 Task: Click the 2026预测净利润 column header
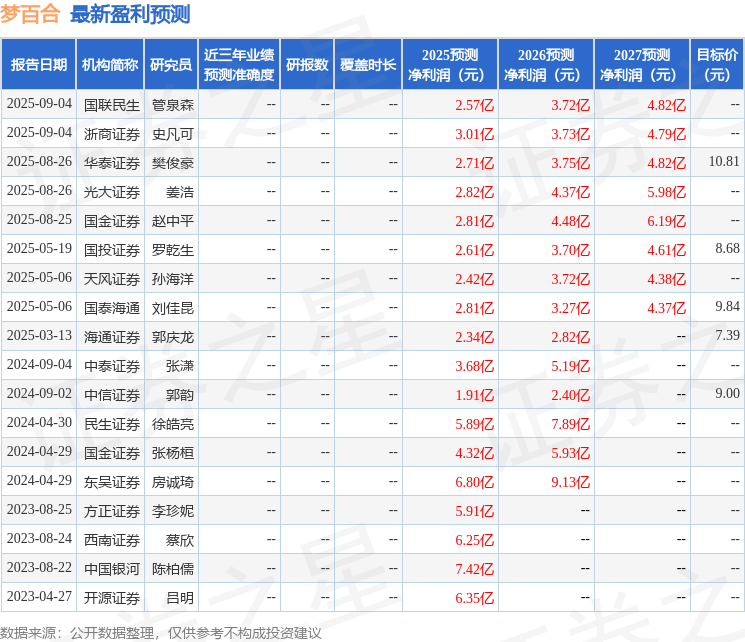[546, 64]
